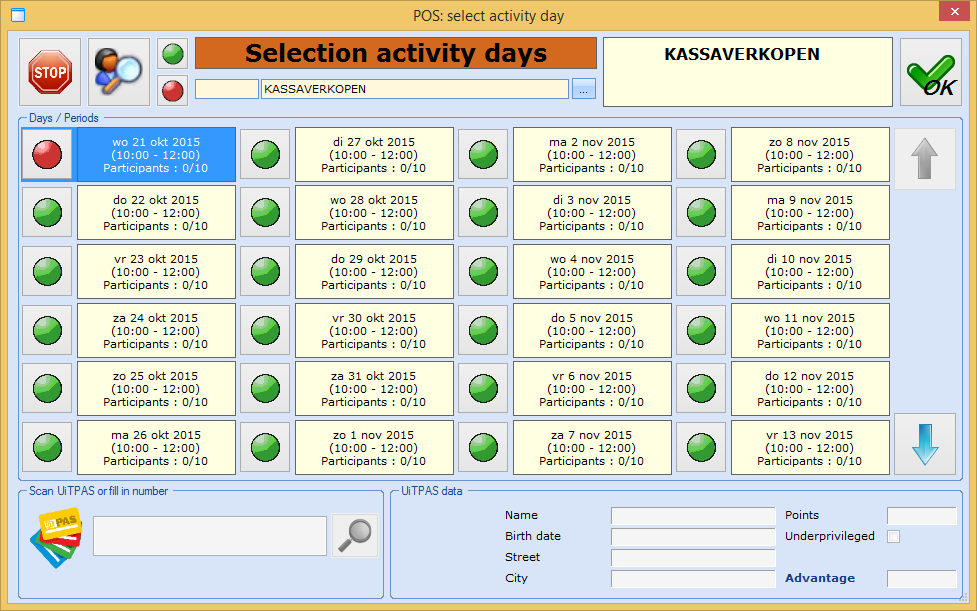
Task: Click green light next to di 3 nov 2015
Action: 484,212
